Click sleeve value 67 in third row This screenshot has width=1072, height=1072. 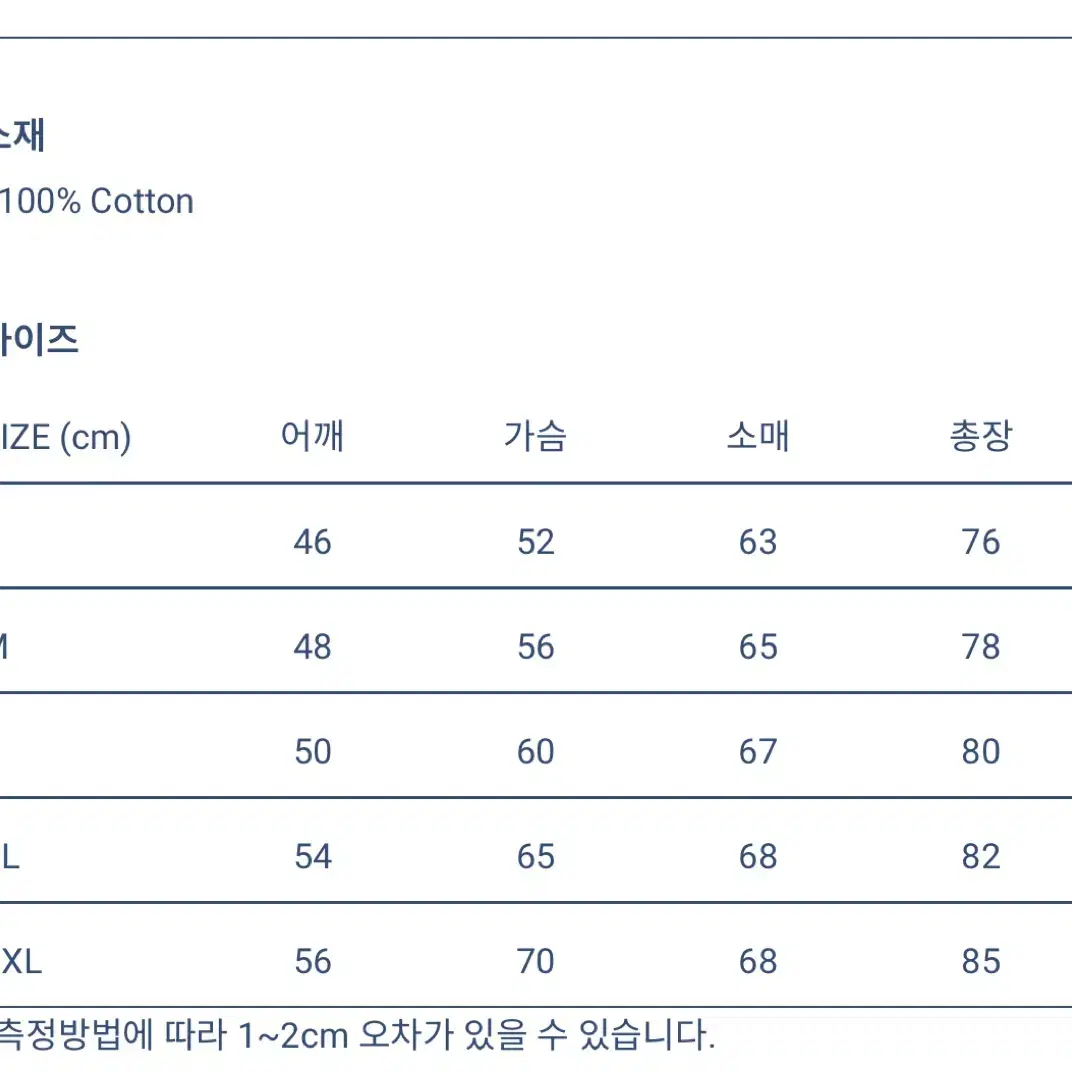tap(758, 752)
